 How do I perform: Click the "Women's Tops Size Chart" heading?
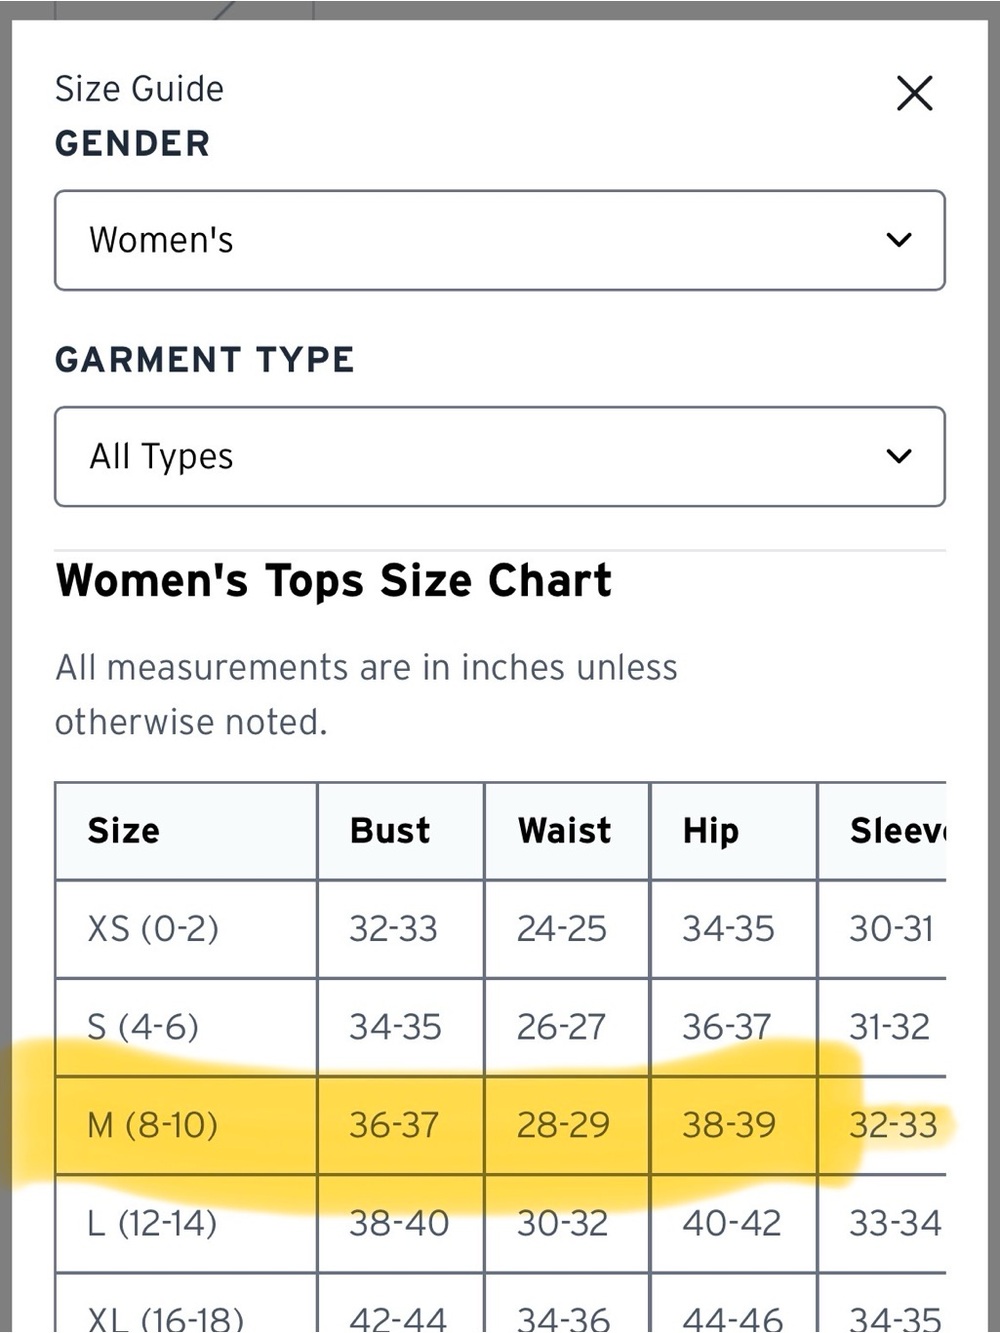(x=334, y=581)
